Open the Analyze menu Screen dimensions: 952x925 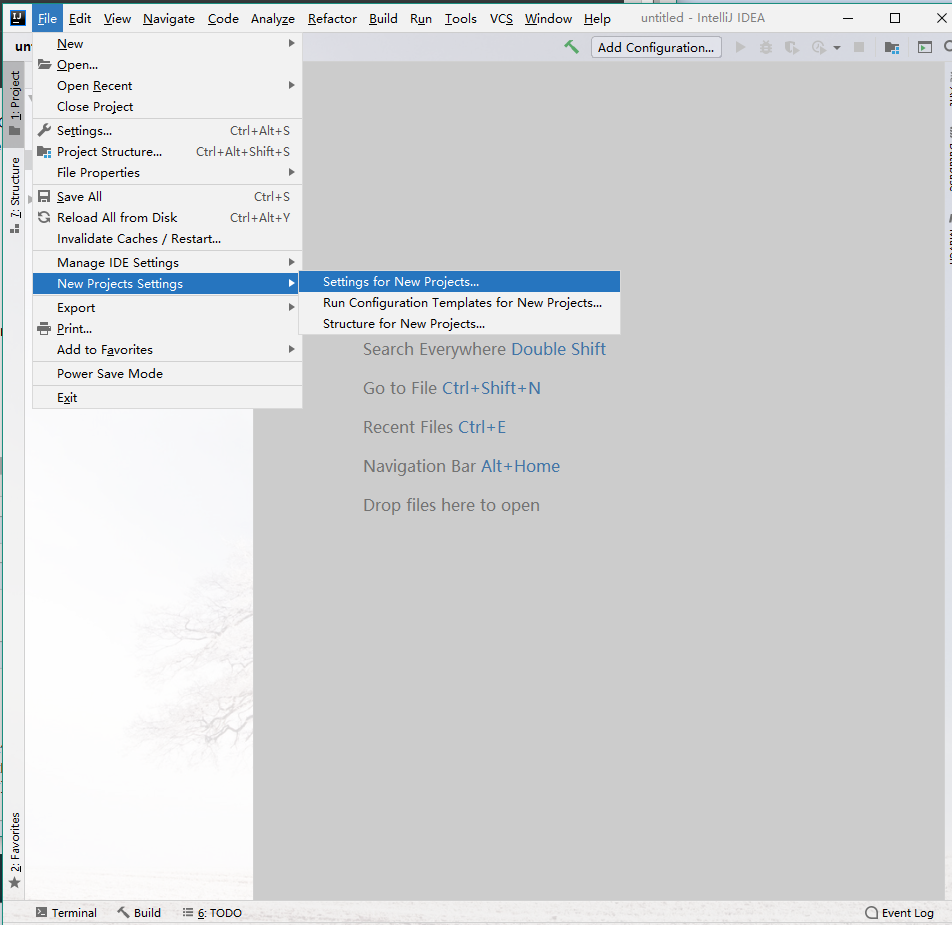273,19
